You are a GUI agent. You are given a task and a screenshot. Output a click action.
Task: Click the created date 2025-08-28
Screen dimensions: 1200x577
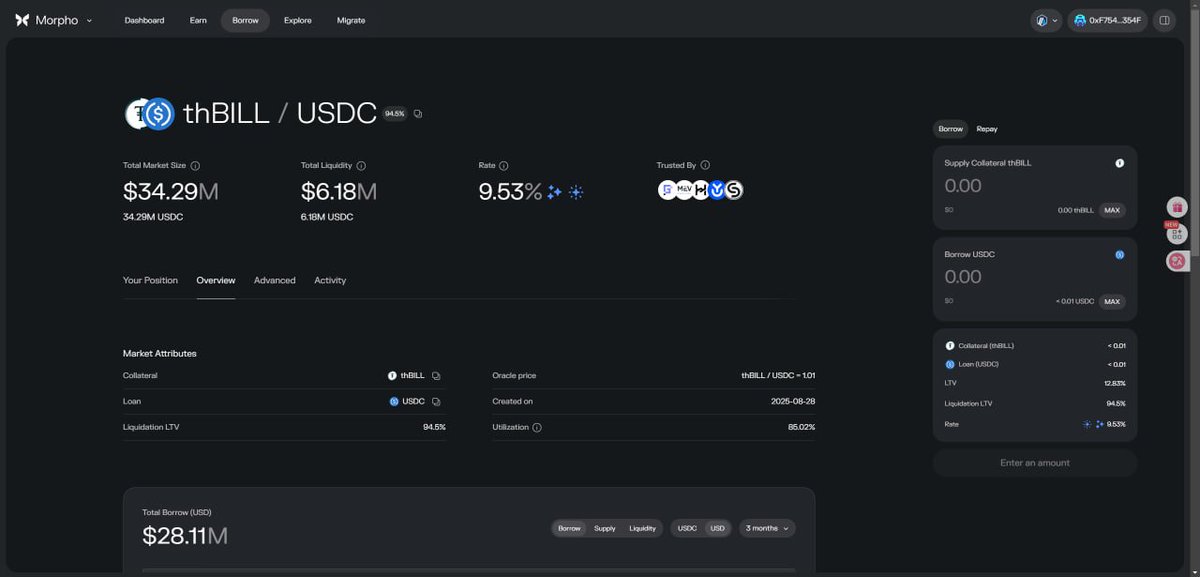point(794,401)
